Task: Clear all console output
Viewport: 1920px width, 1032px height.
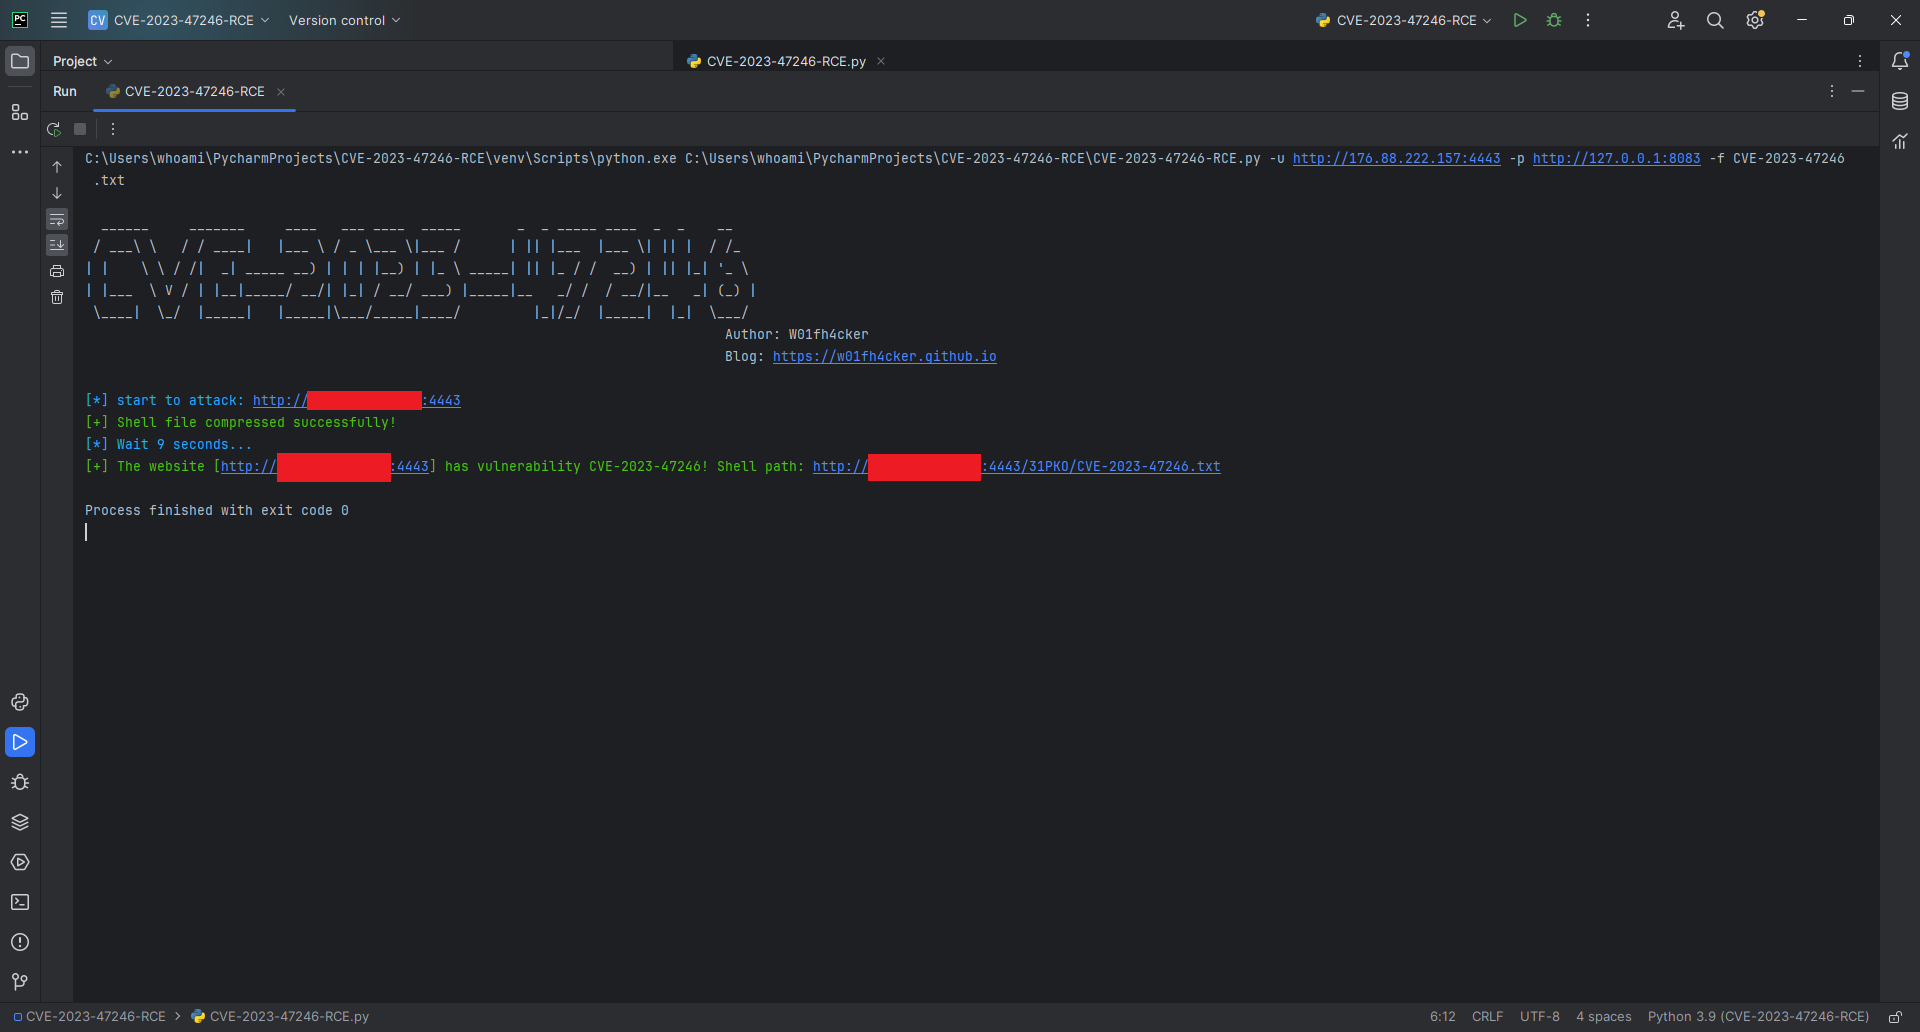Action: 57,297
